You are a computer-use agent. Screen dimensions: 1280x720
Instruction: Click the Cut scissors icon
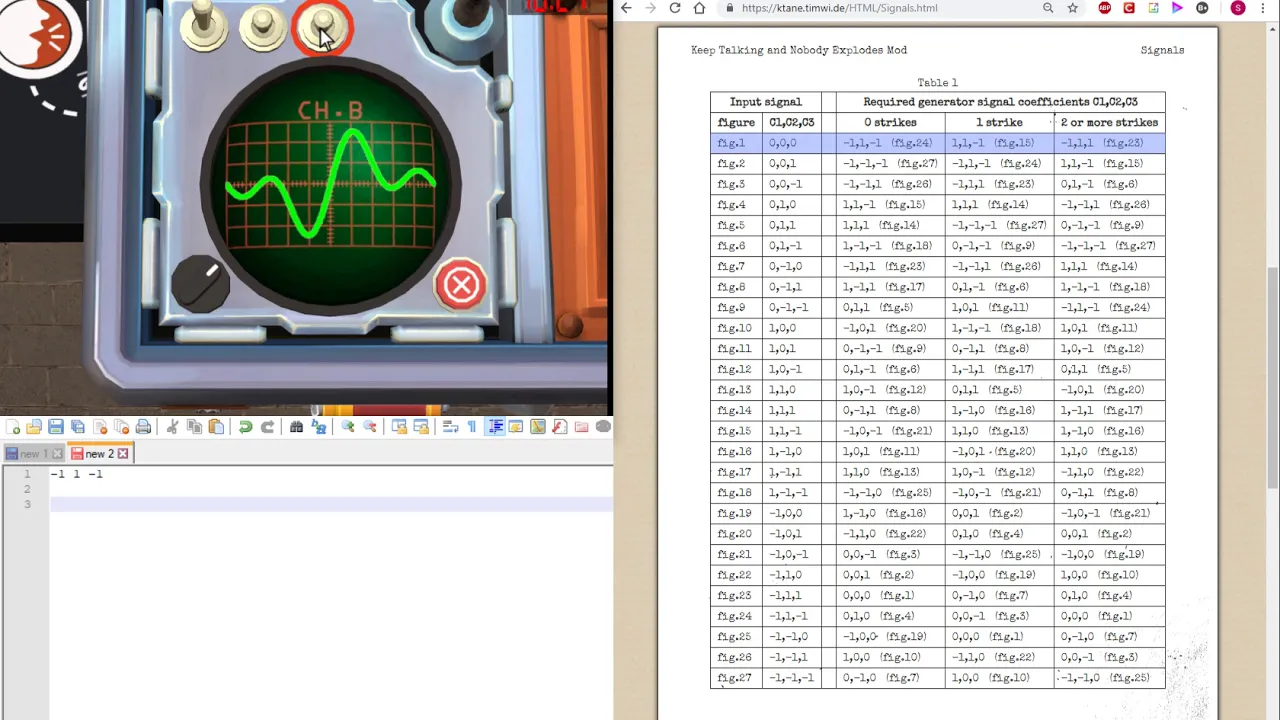coord(172,427)
